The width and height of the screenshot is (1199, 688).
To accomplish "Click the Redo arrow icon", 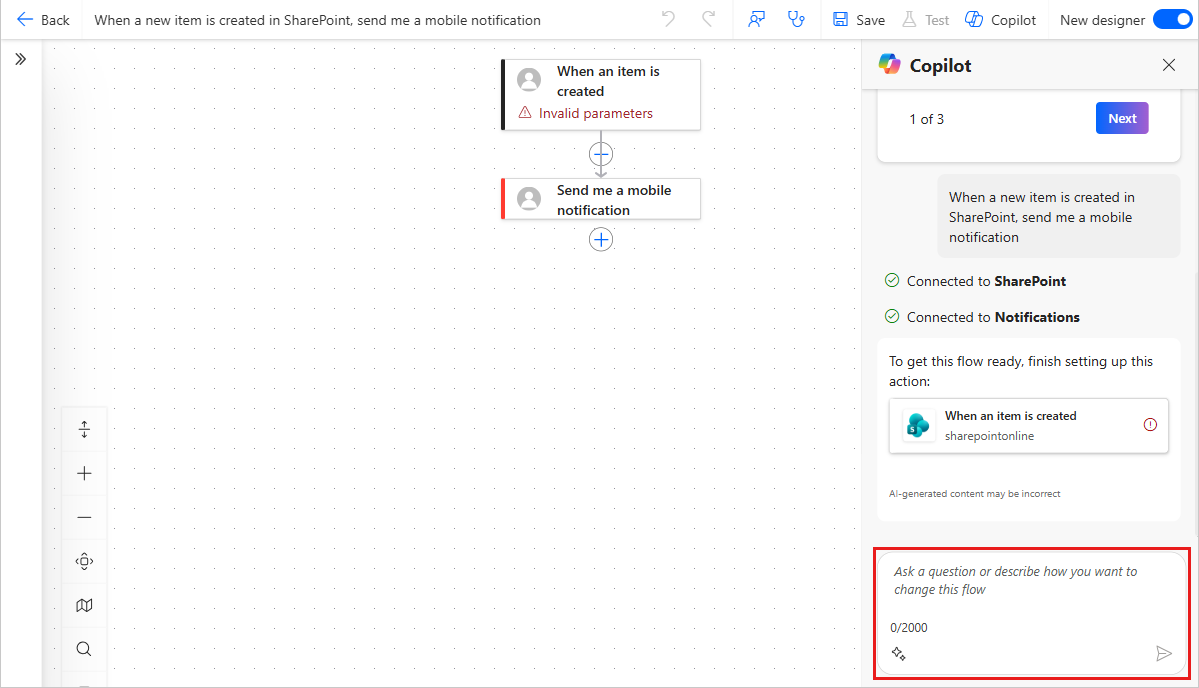I will click(x=709, y=19).
